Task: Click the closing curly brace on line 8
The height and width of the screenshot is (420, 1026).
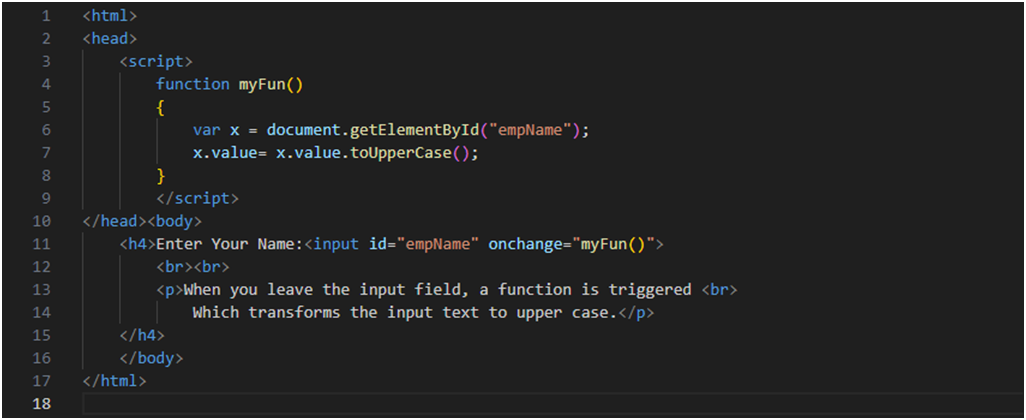Action: coord(160,175)
